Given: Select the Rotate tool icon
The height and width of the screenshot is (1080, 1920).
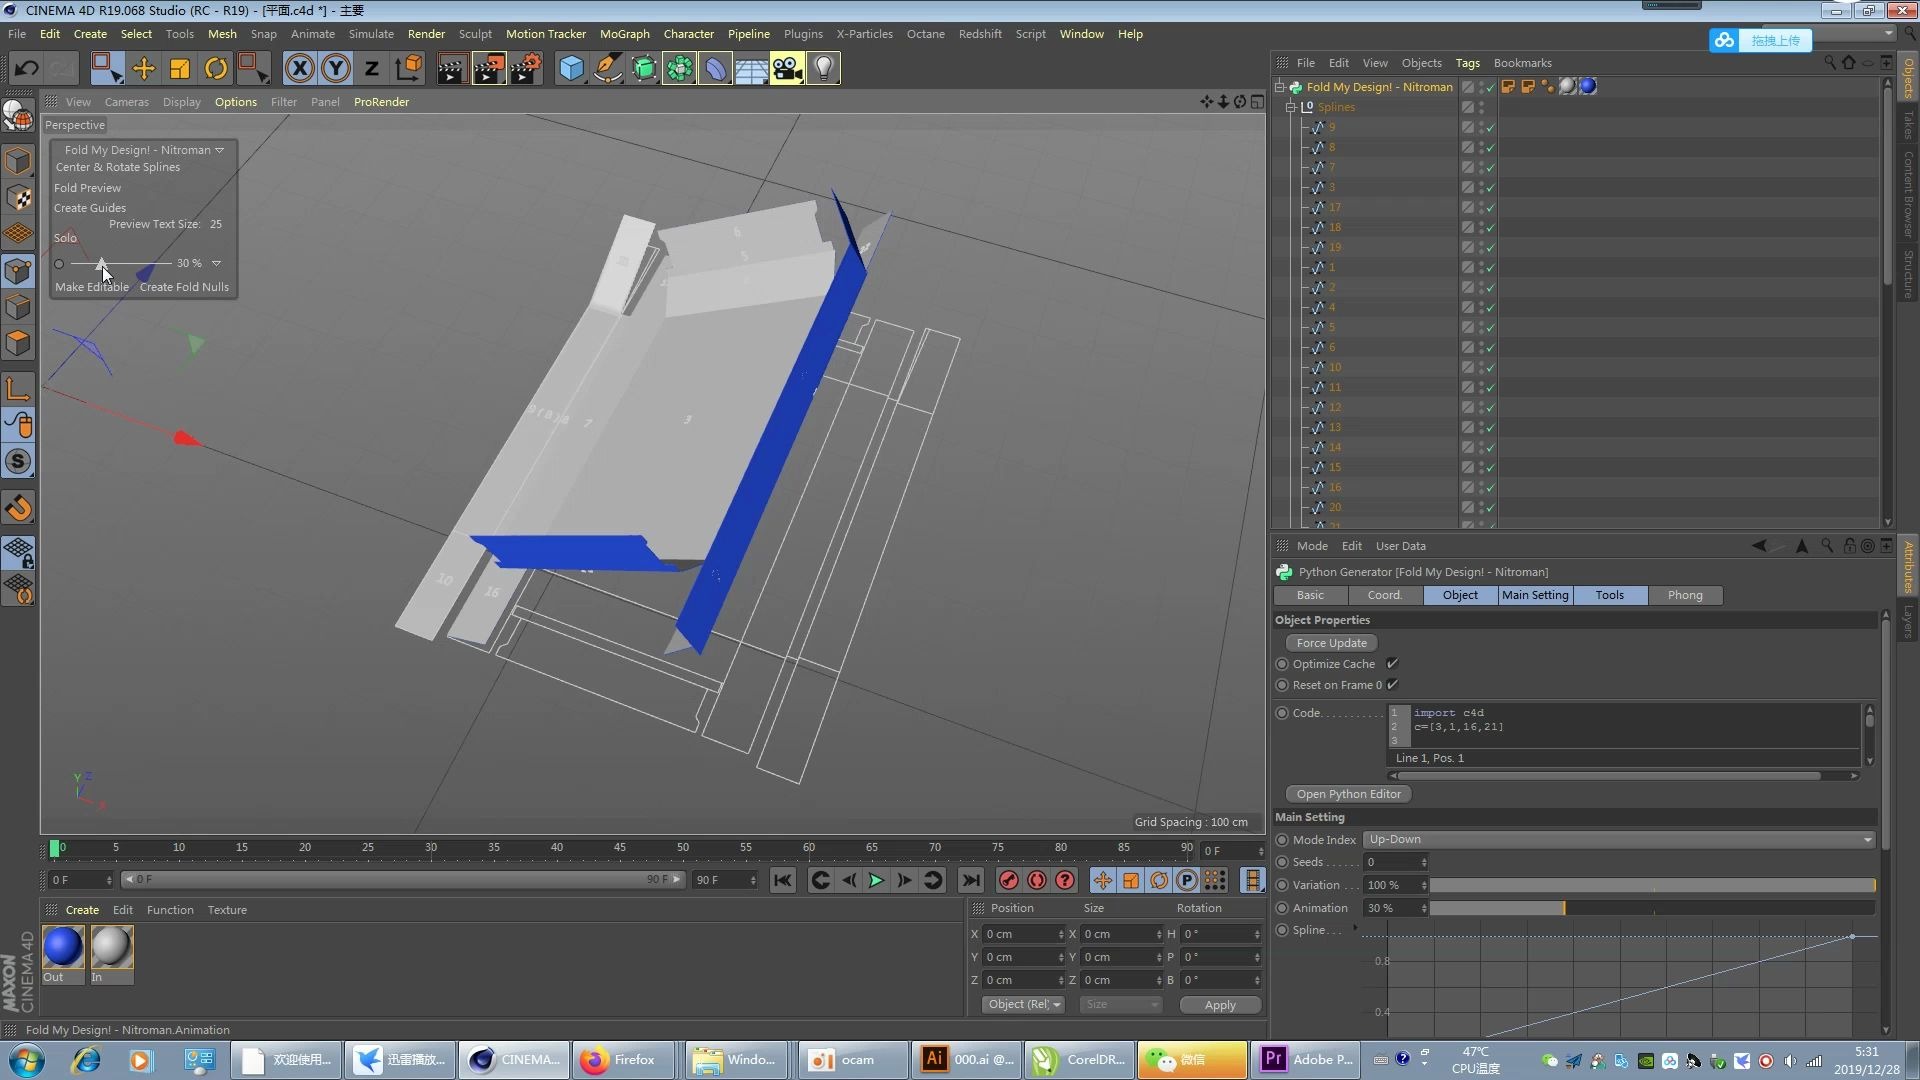Looking at the screenshot, I should 216,68.
